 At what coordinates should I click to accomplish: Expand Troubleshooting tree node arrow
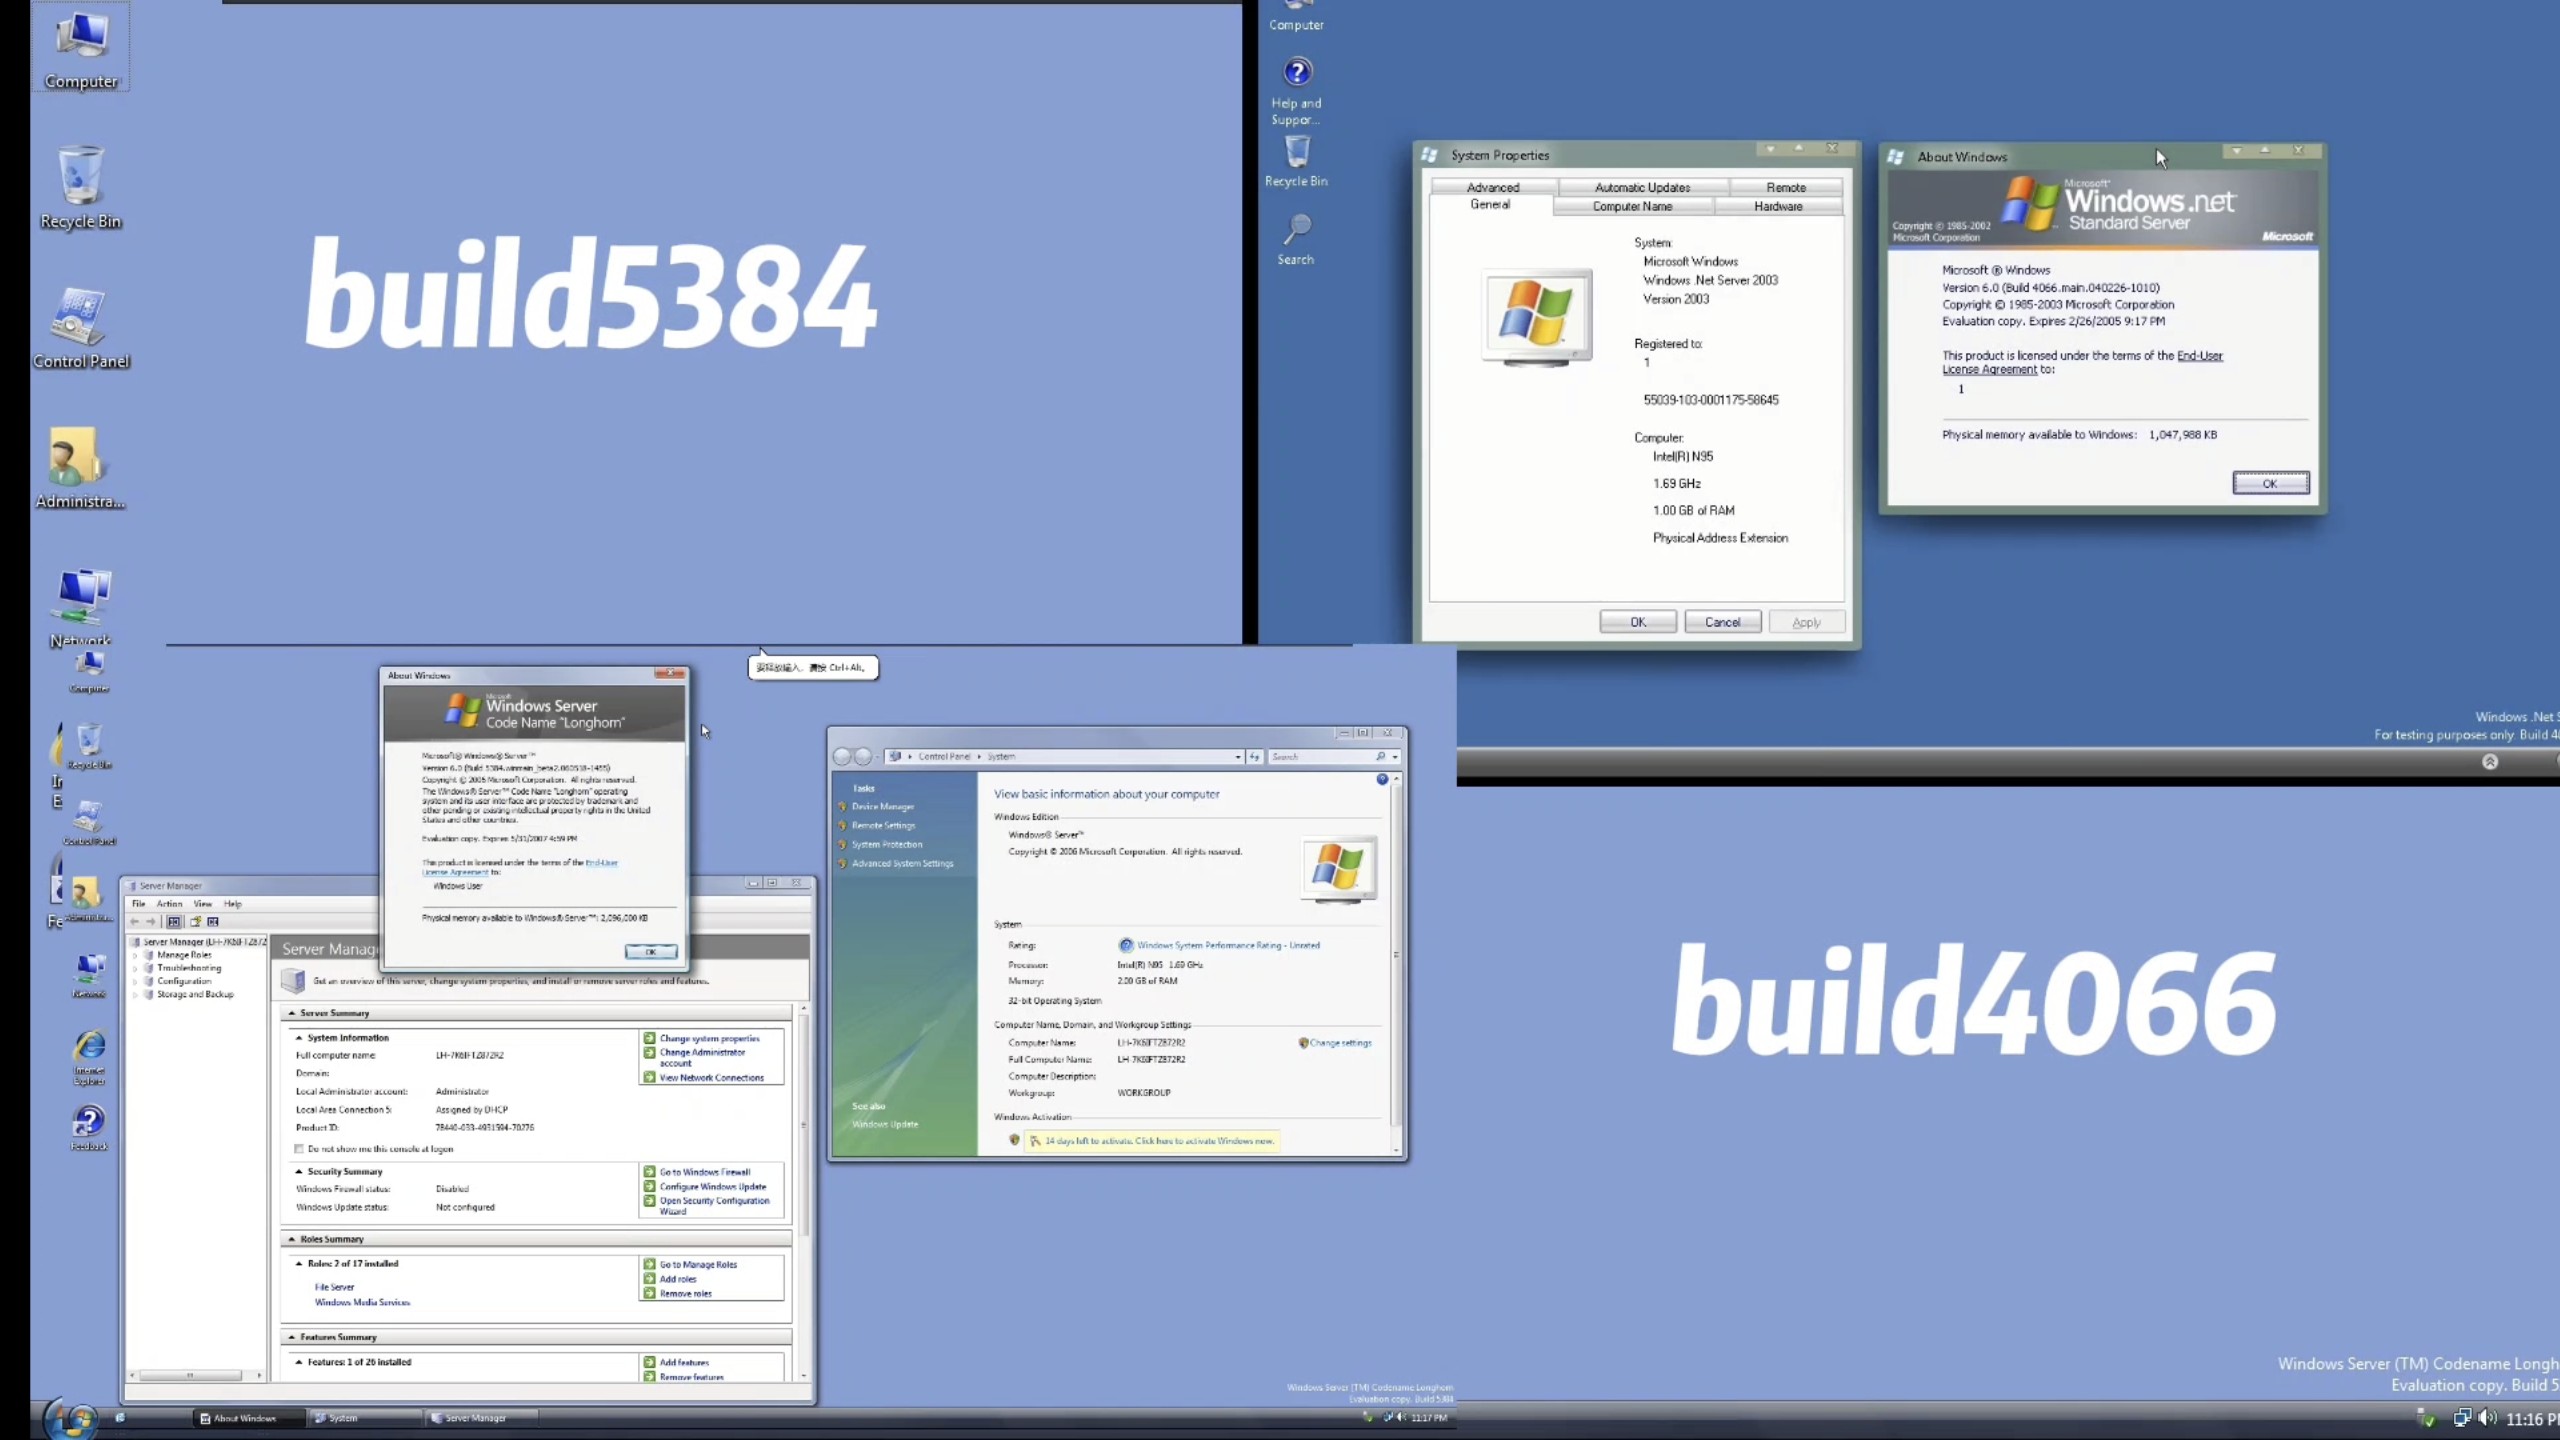pos(135,968)
